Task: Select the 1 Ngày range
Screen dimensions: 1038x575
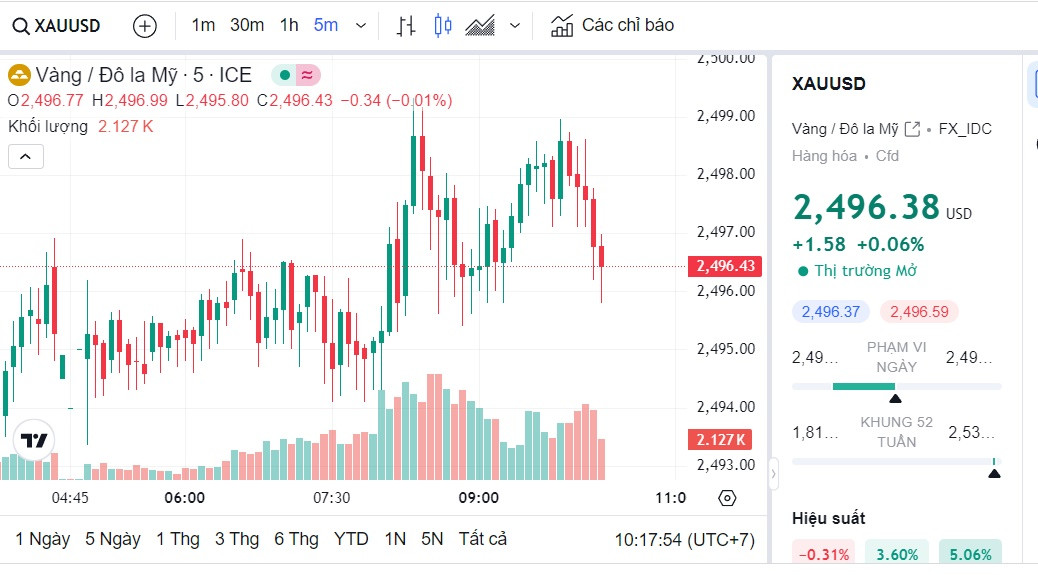Action: (x=42, y=539)
